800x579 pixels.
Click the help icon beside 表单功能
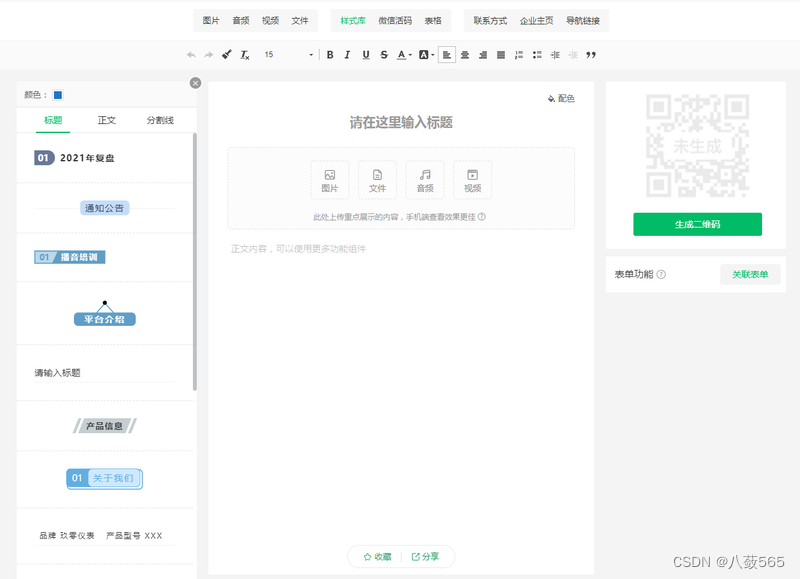tap(661, 274)
